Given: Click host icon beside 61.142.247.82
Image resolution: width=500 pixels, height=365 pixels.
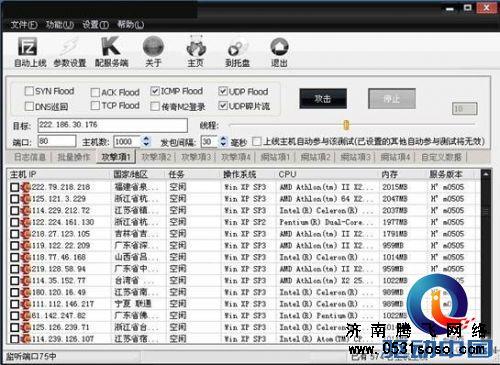Looking at the screenshot, I should pos(26,315).
